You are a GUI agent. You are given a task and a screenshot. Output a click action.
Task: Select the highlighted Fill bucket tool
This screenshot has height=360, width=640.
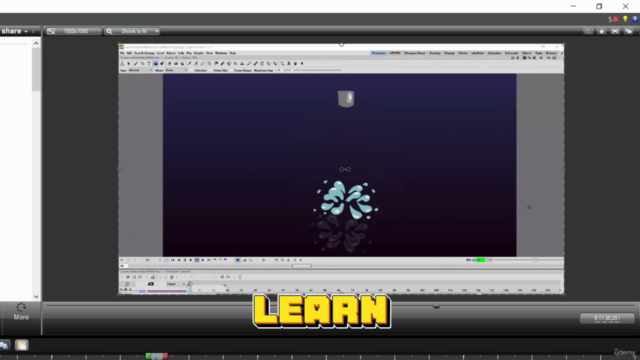coord(155,63)
